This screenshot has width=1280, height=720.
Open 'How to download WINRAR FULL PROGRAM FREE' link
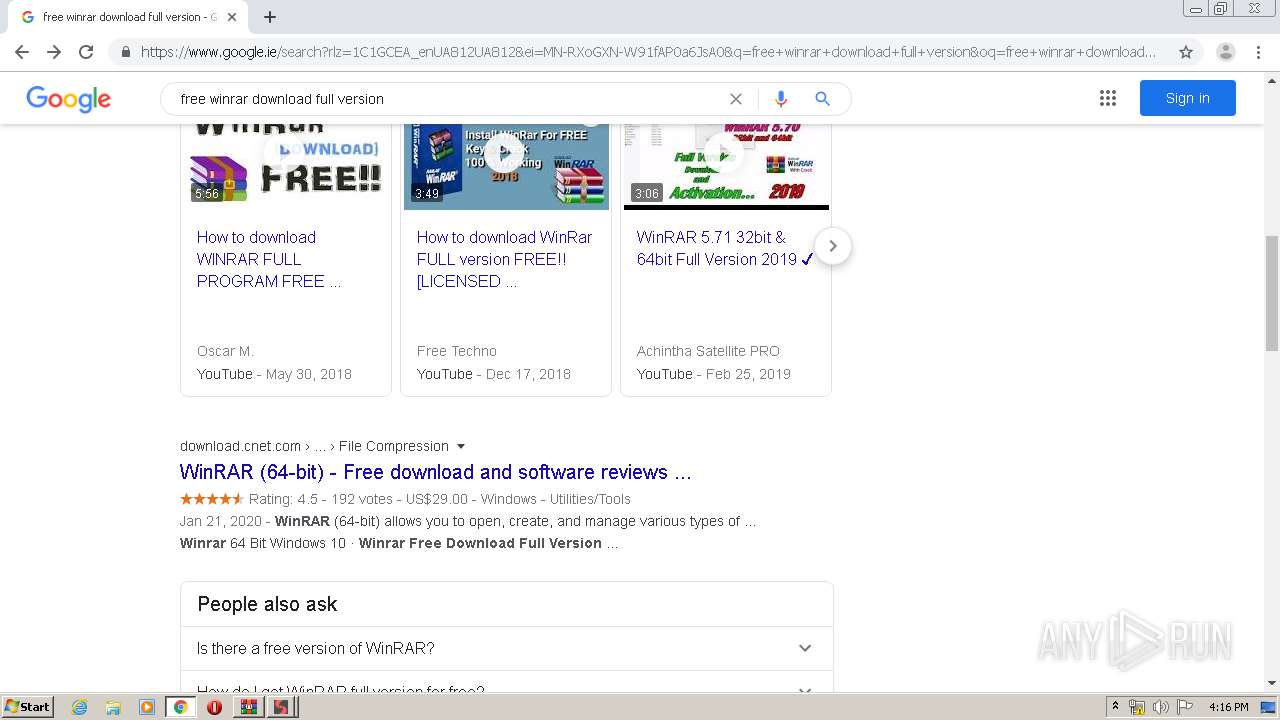click(x=269, y=259)
